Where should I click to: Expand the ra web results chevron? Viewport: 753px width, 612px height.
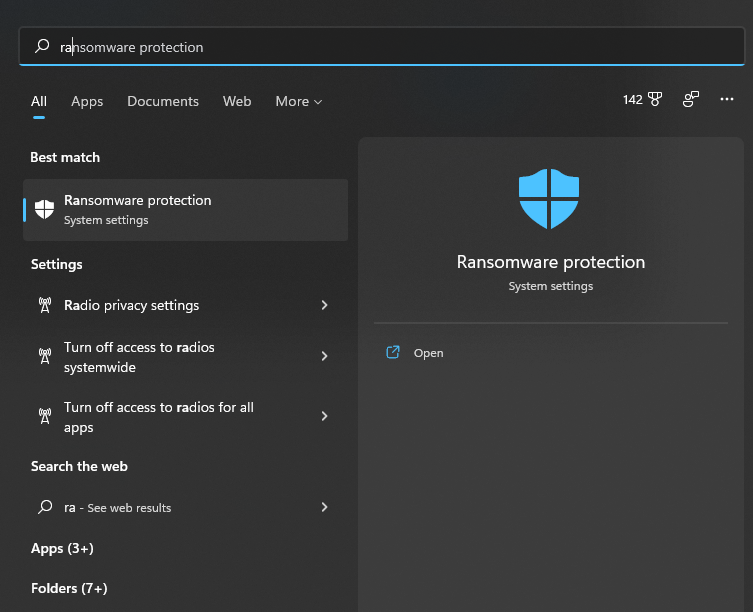coord(325,507)
